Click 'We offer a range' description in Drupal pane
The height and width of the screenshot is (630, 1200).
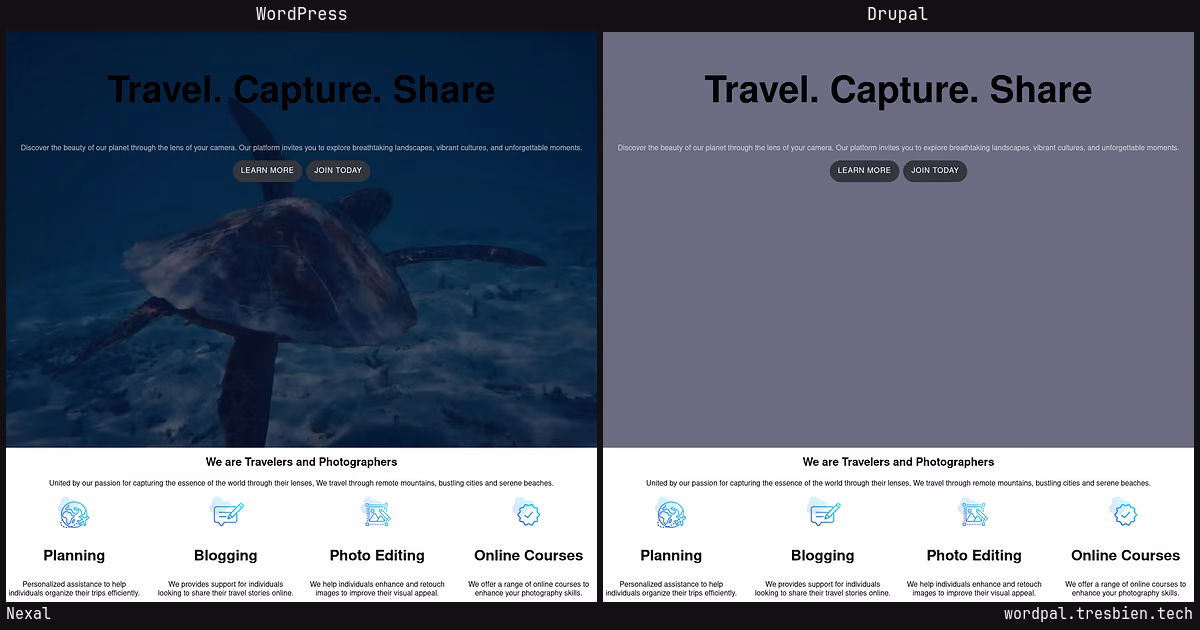pos(1125,589)
